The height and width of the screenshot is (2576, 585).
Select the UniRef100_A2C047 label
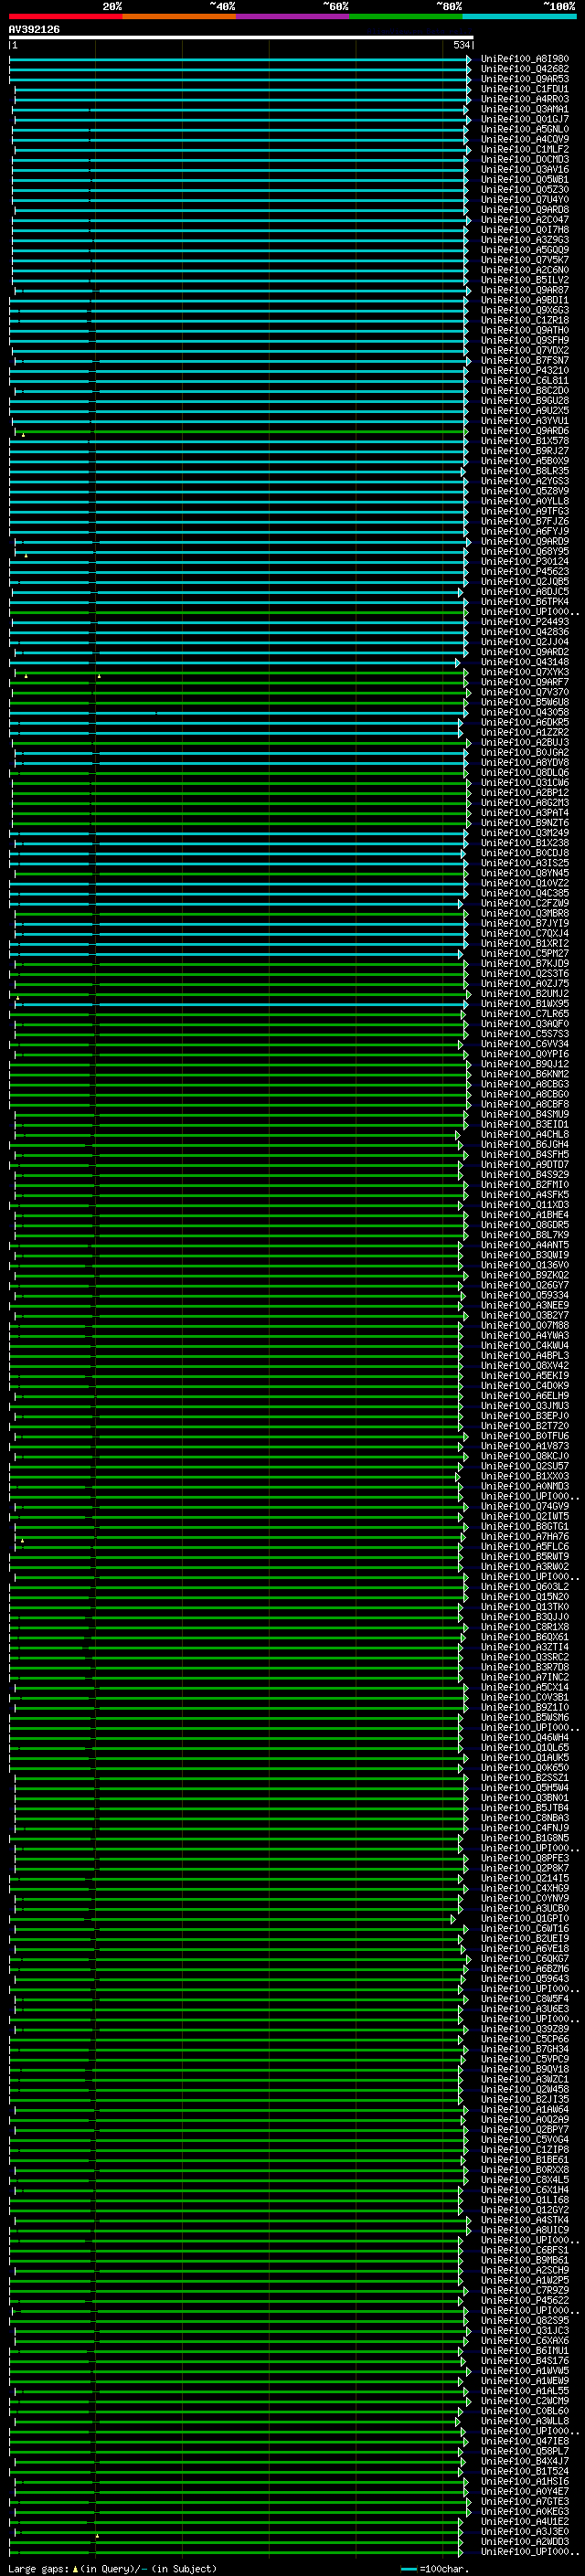point(524,220)
